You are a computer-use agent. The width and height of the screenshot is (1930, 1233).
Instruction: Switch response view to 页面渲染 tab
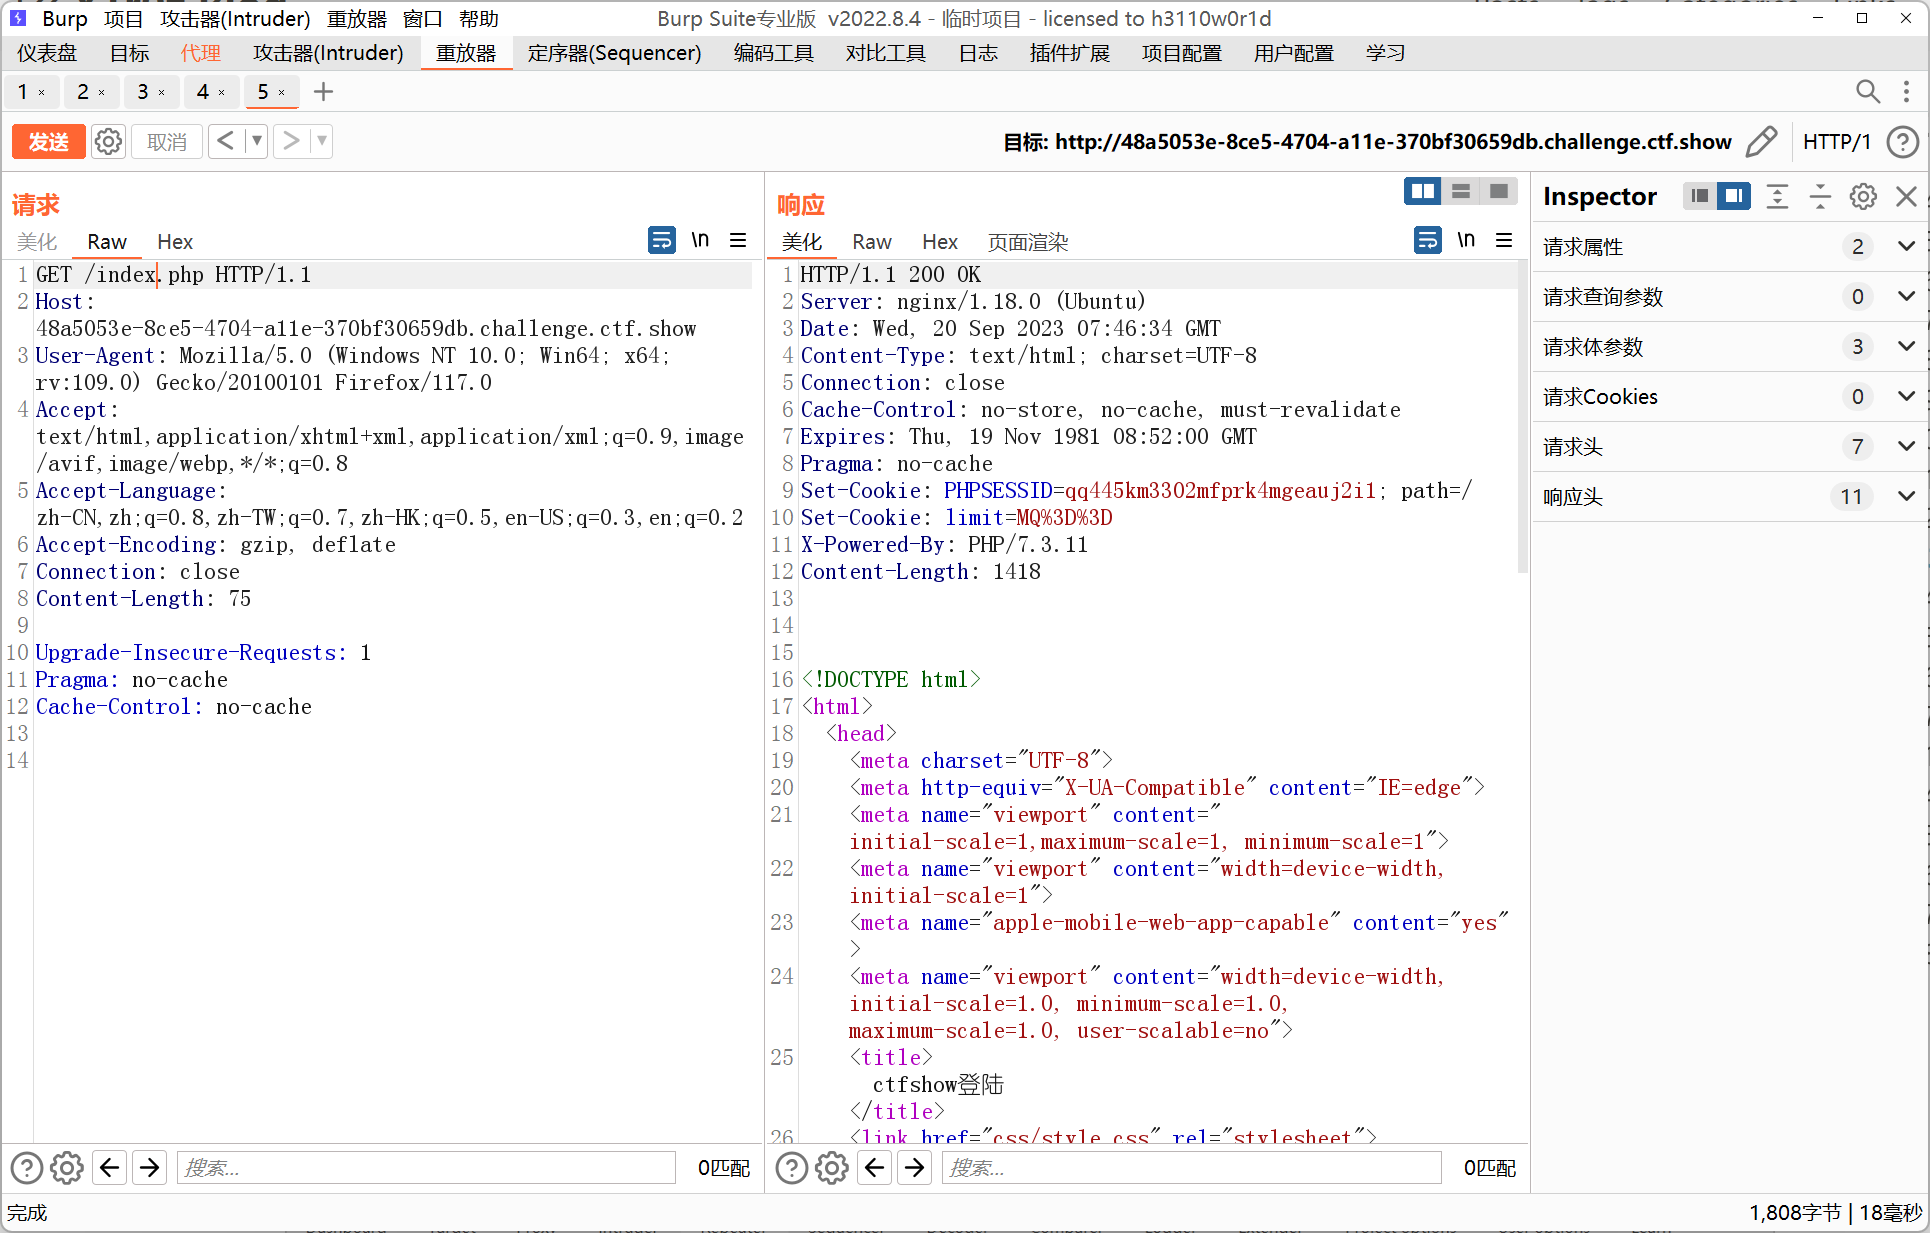[x=1027, y=242]
